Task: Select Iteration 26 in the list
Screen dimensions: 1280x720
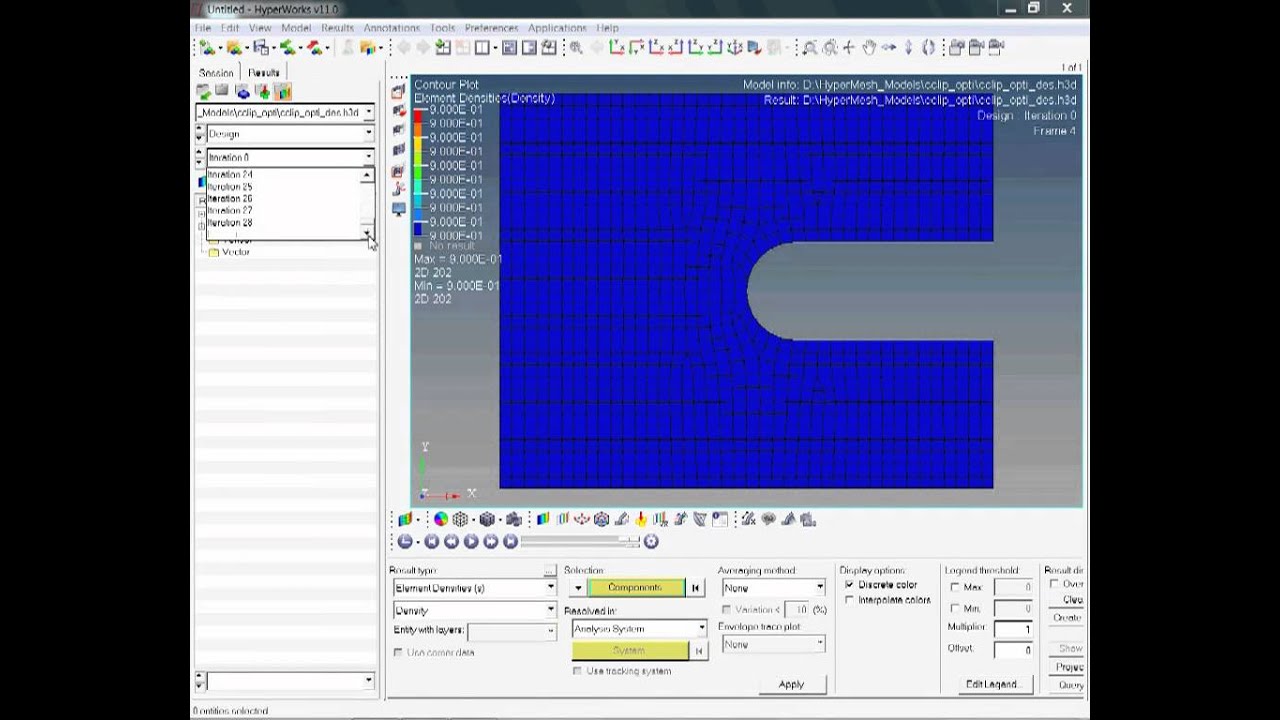Action: (230, 199)
